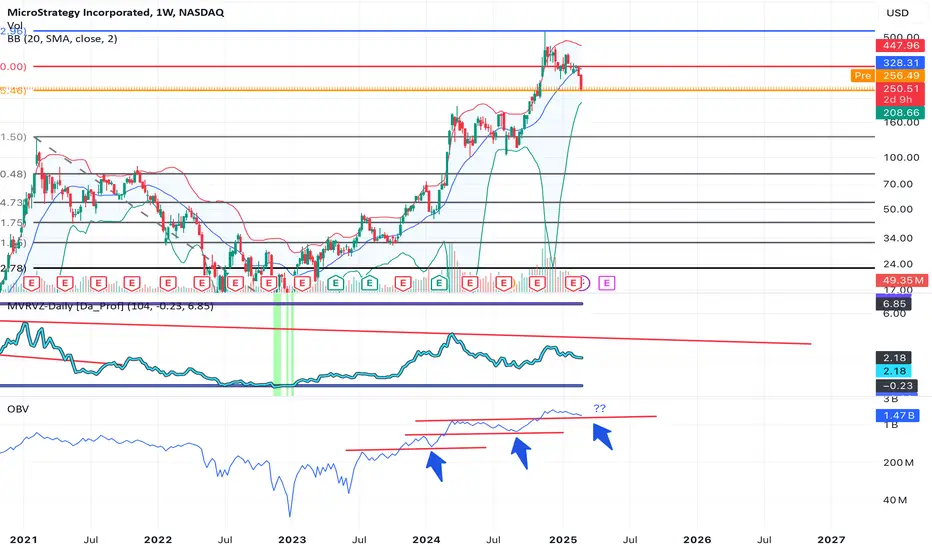Click the blue ?? text note in OBV pane

(x=600, y=408)
